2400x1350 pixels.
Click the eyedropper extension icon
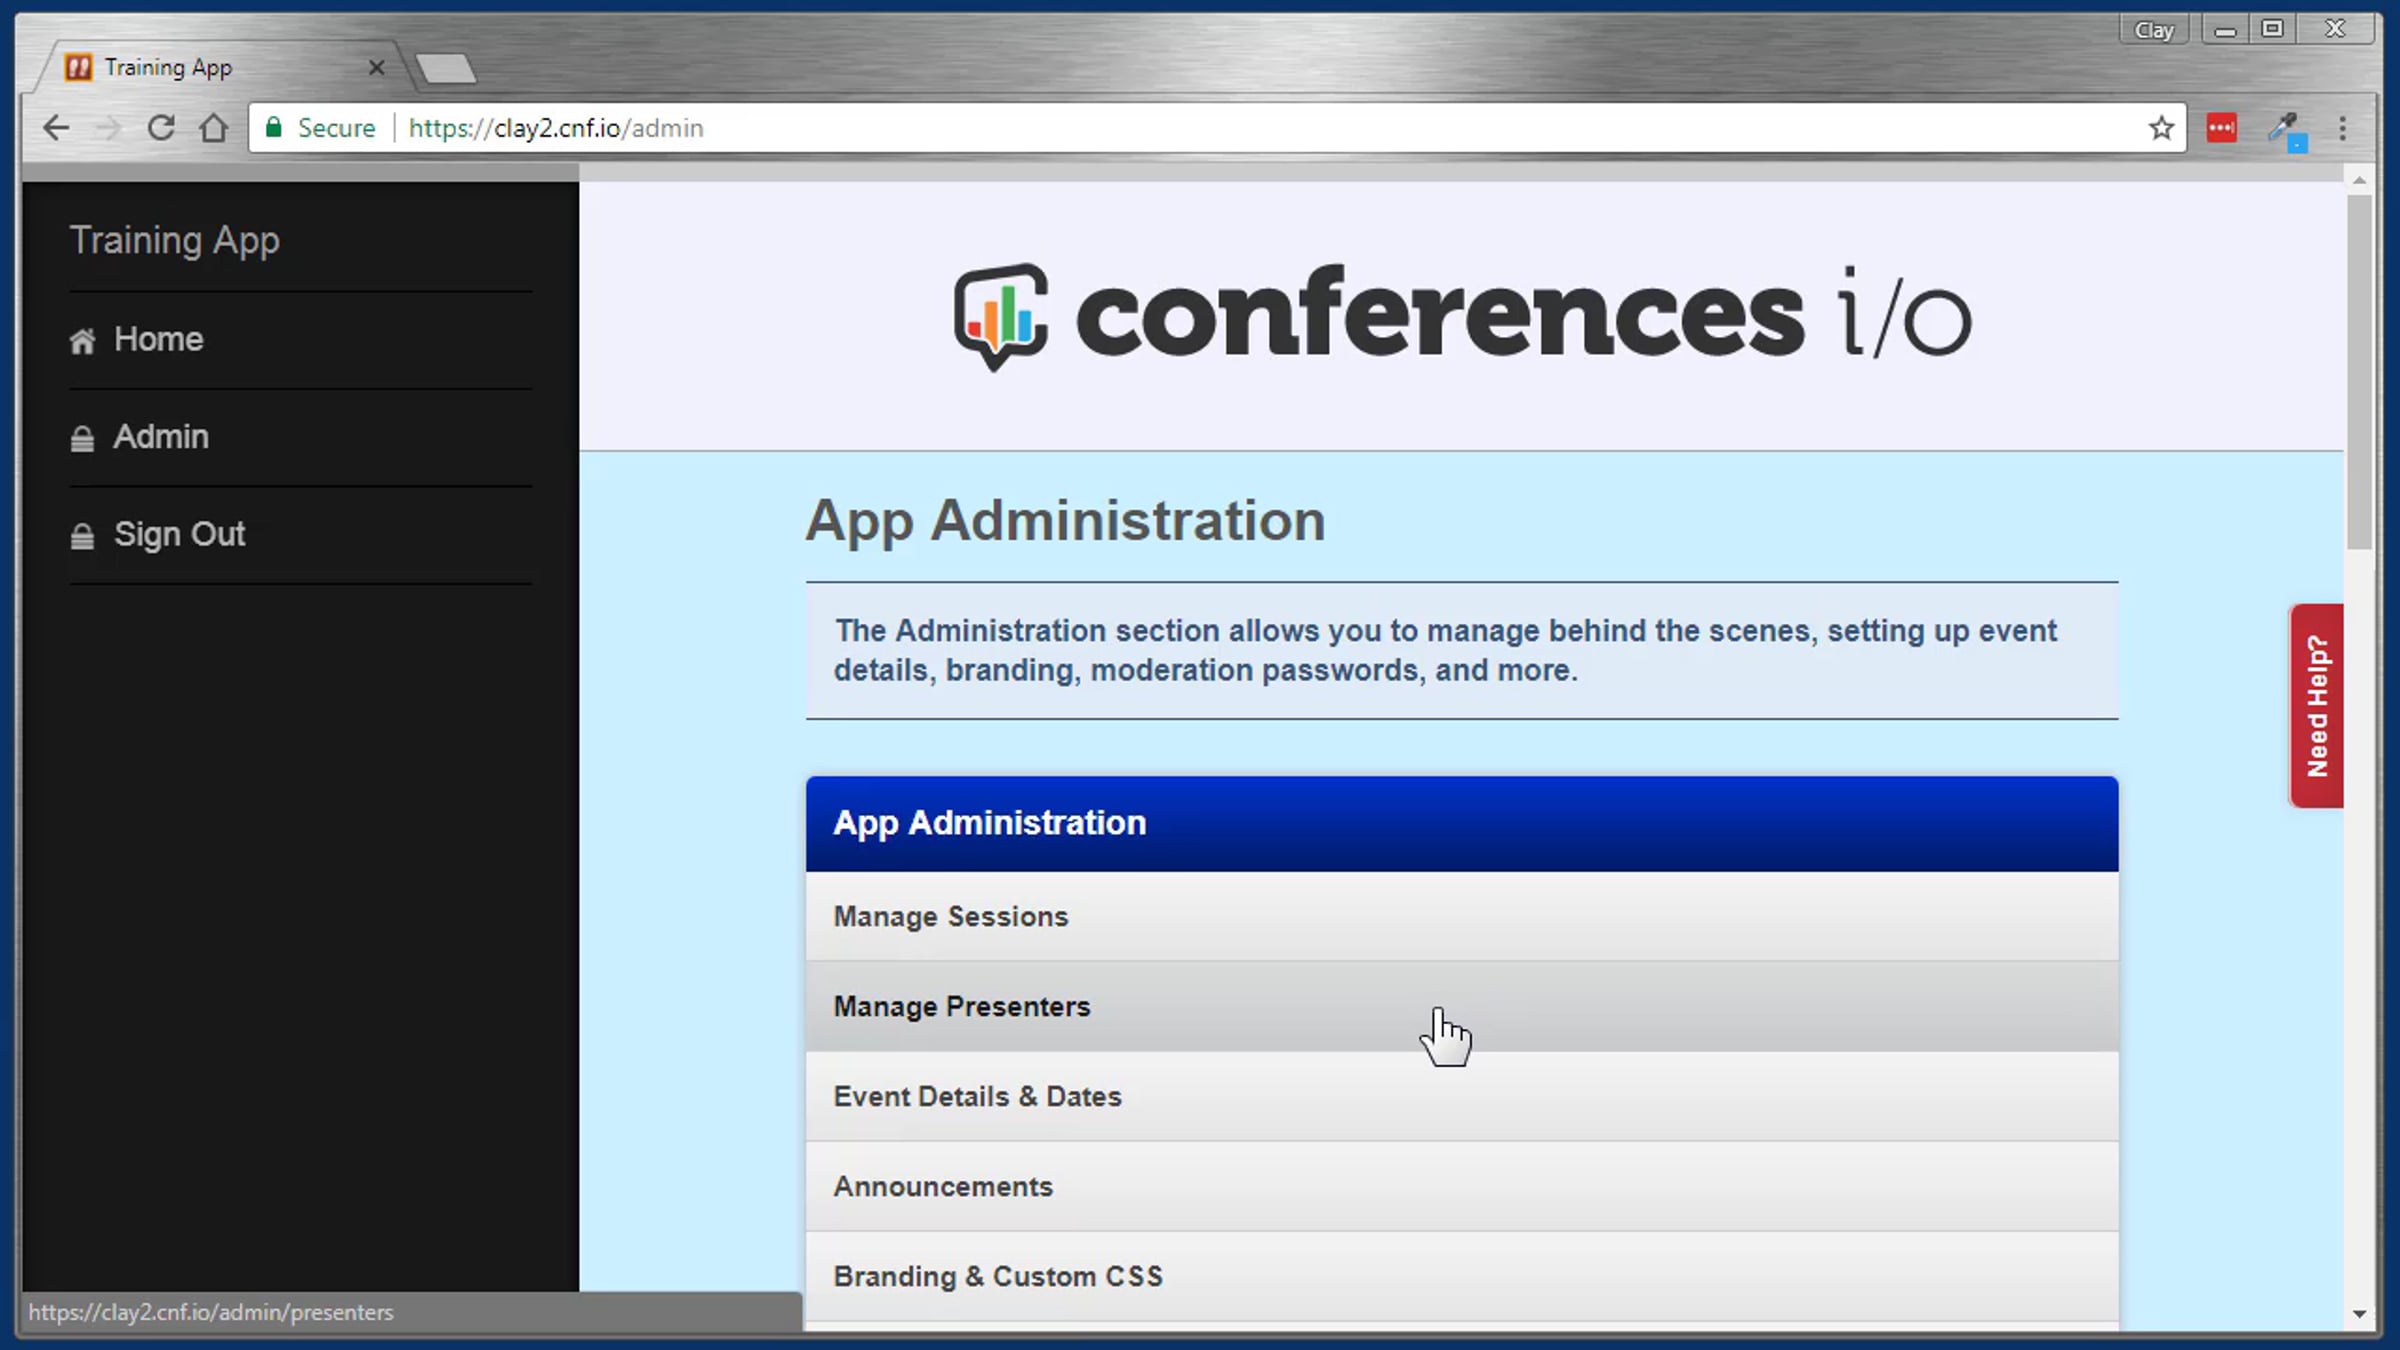(x=2285, y=130)
